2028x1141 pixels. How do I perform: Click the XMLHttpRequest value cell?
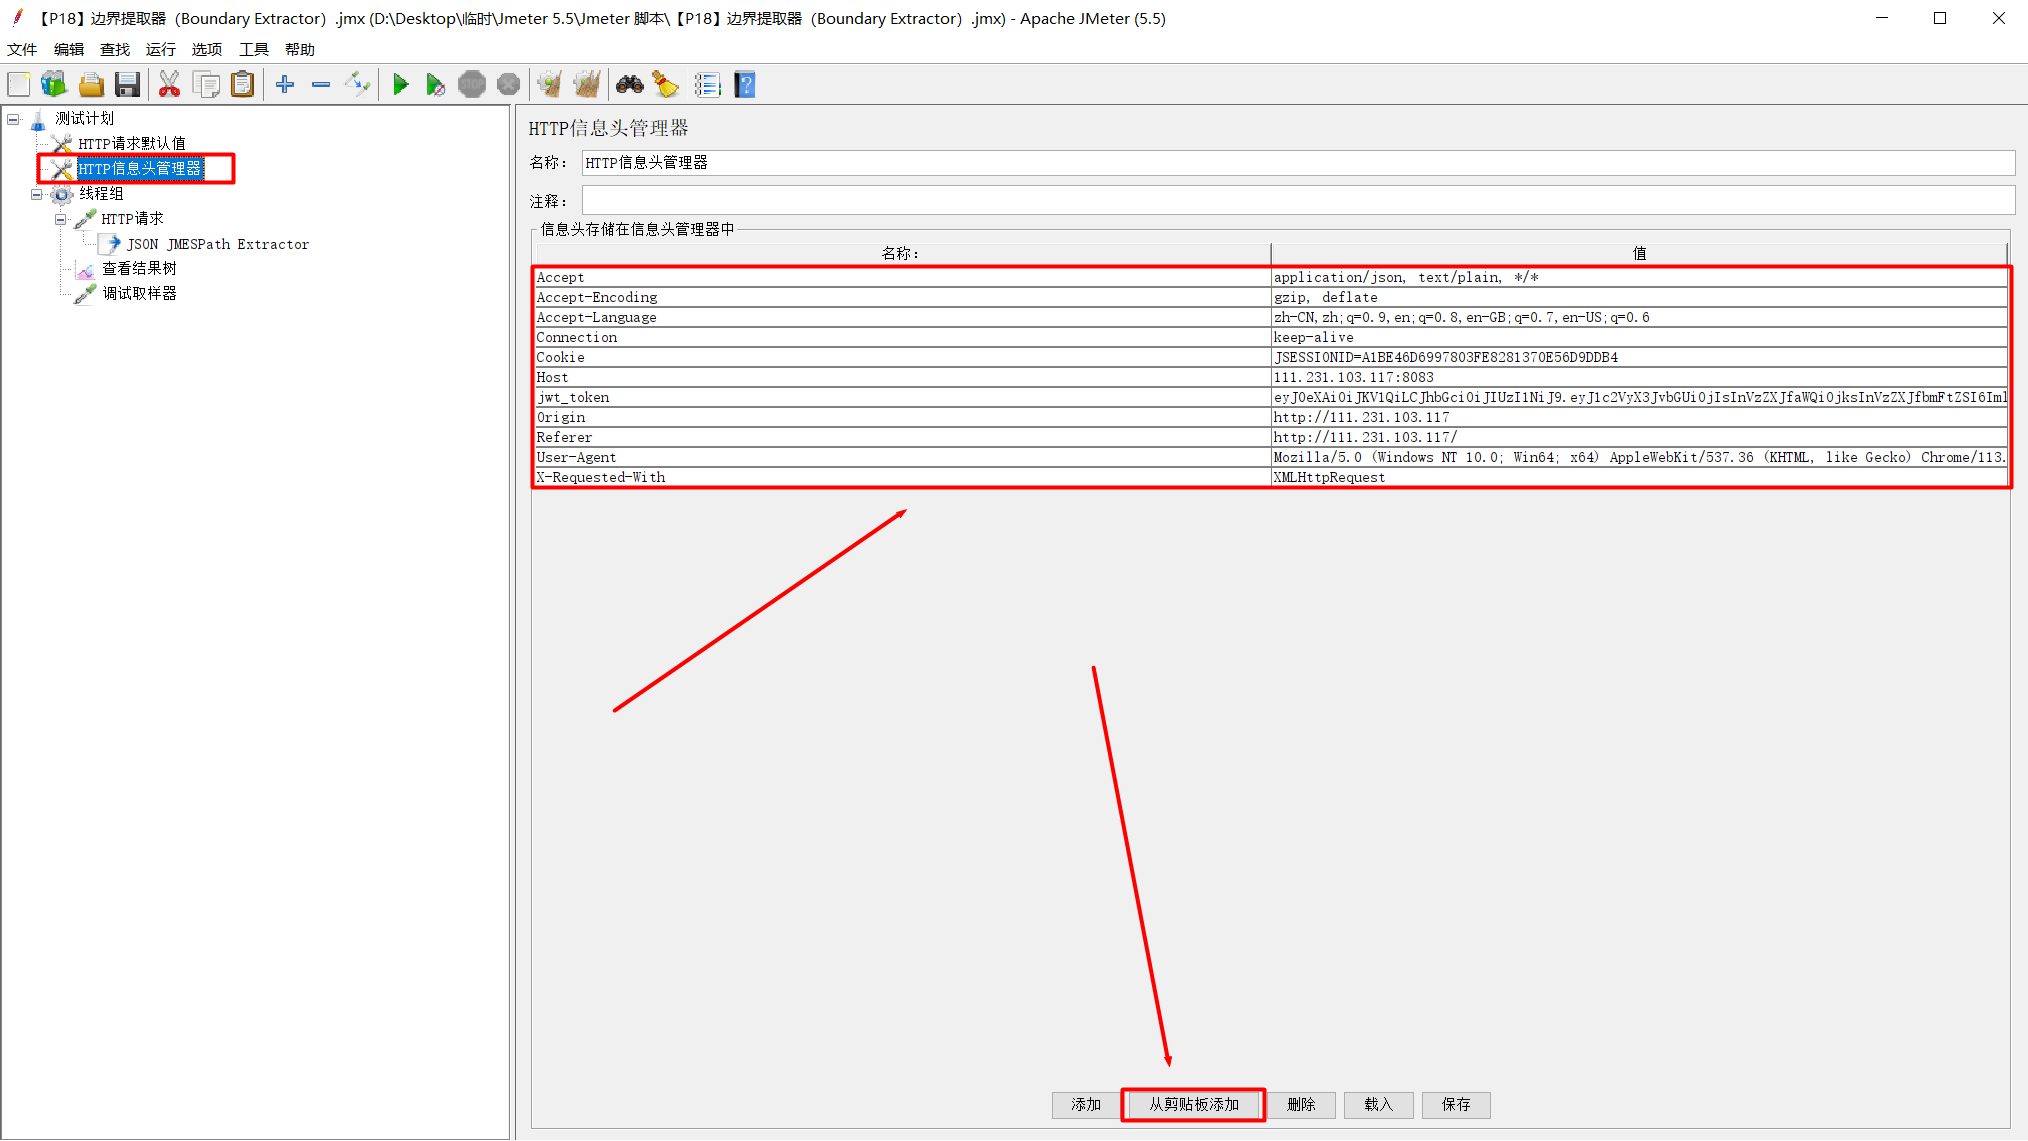pyautogui.click(x=1639, y=478)
